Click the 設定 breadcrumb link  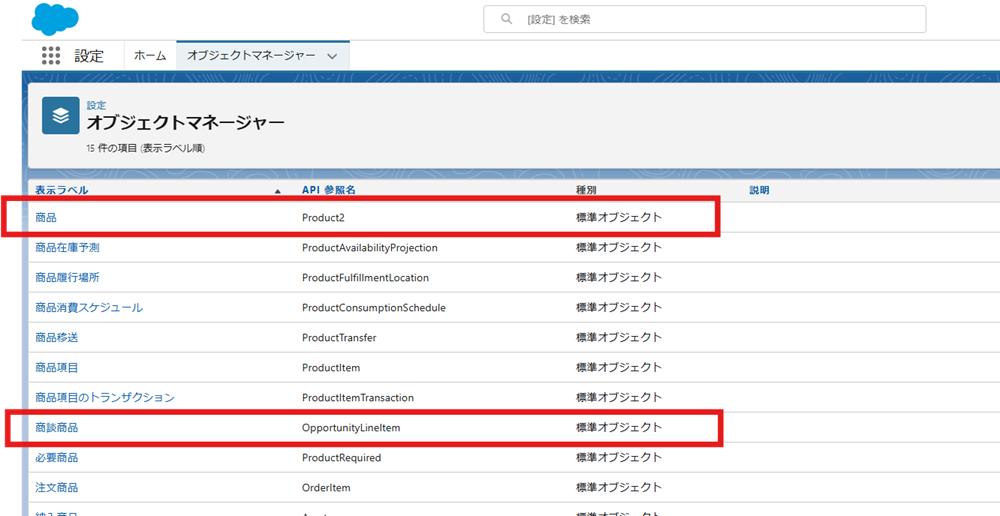coord(96,105)
